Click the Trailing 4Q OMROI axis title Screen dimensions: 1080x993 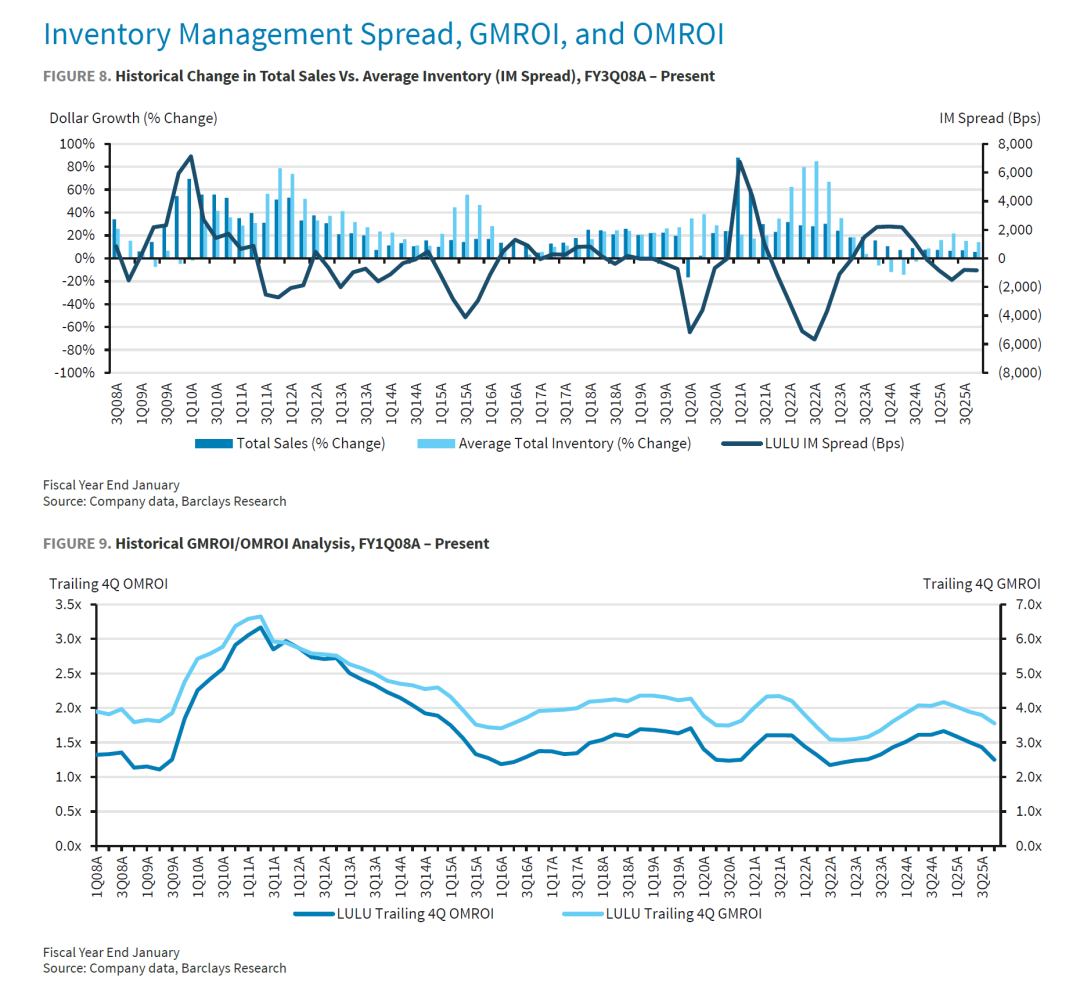tap(108, 583)
